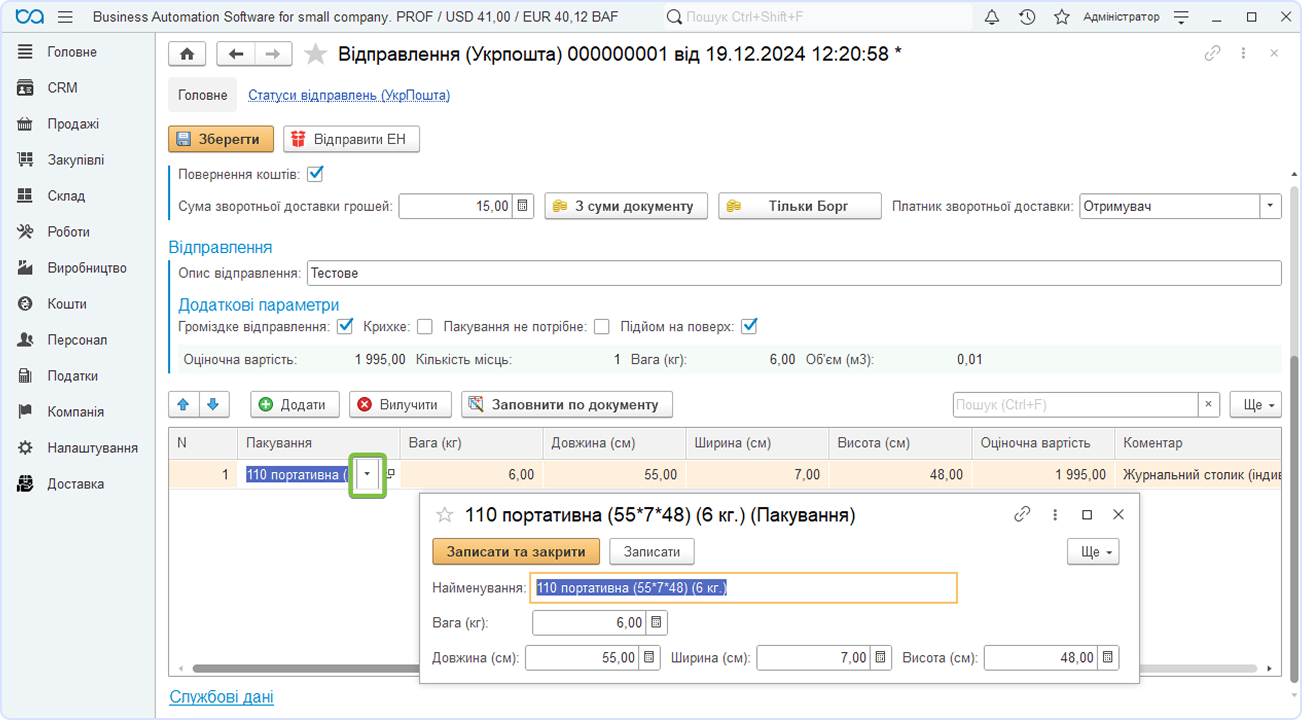
Task: Focus the Найменування field in popup
Action: pyautogui.click(x=744, y=588)
